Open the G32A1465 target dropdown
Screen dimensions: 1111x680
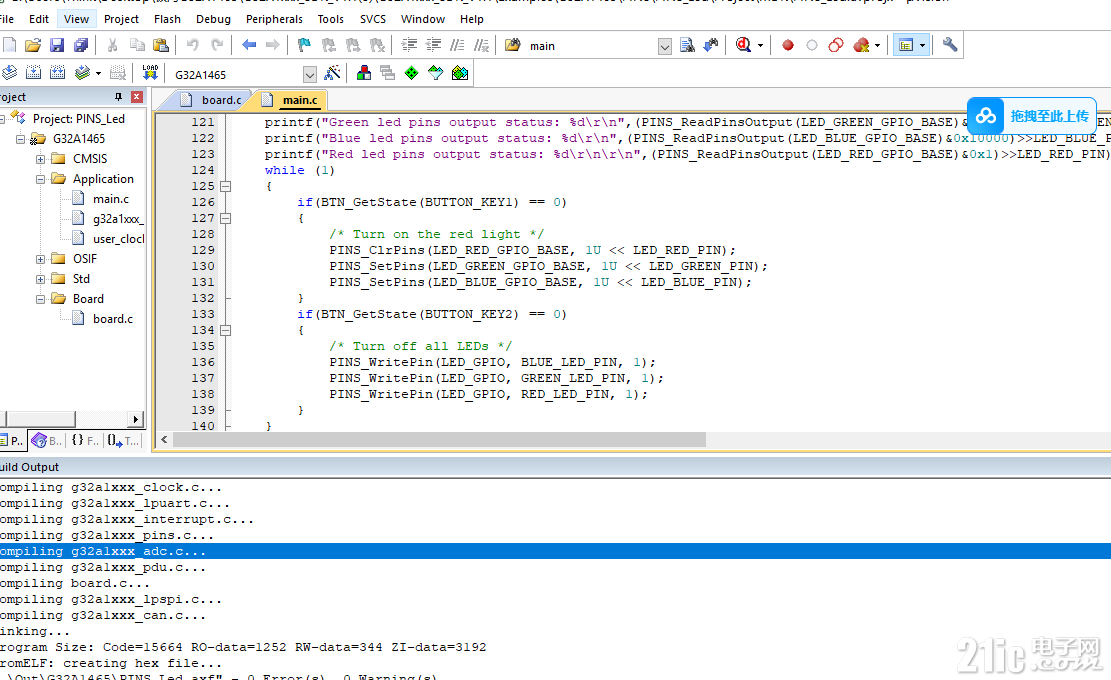click(310, 74)
